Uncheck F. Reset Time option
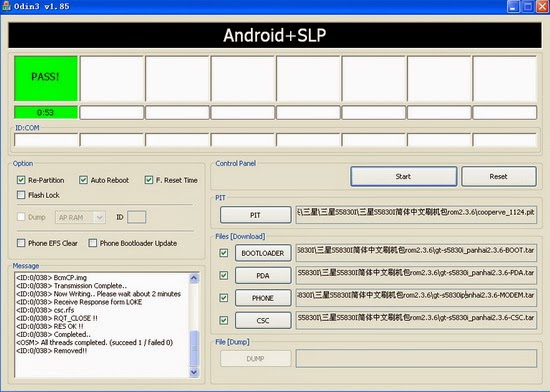550x392 pixels. click(149, 180)
